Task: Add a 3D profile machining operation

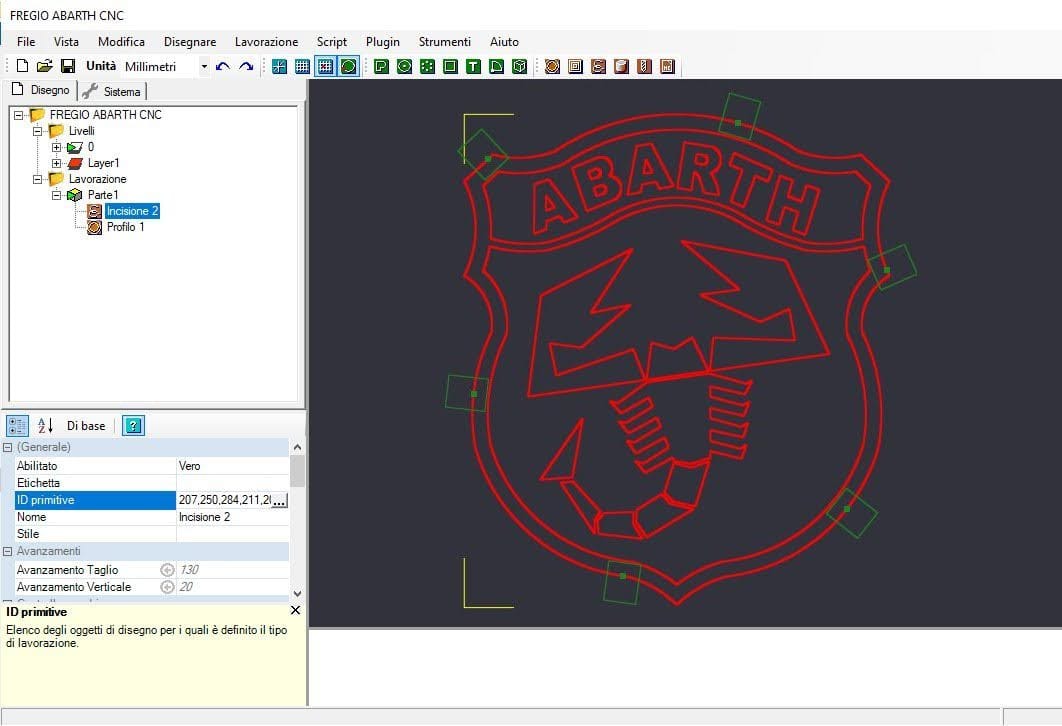Action: 621,66
